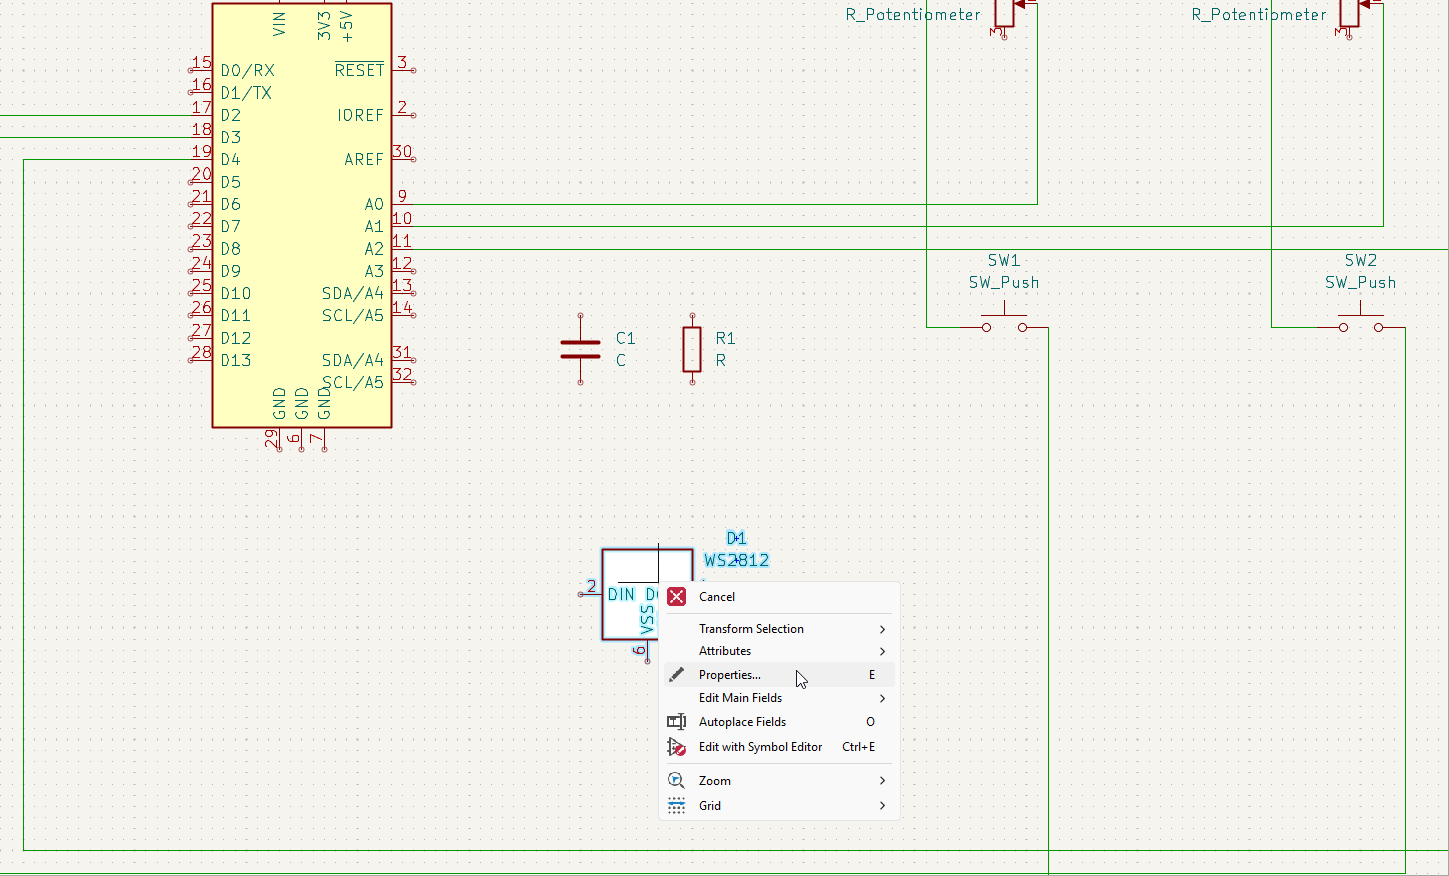Click the 'DIN' pin label on WS2812
Viewport: 1449px width, 876px height.
point(621,594)
